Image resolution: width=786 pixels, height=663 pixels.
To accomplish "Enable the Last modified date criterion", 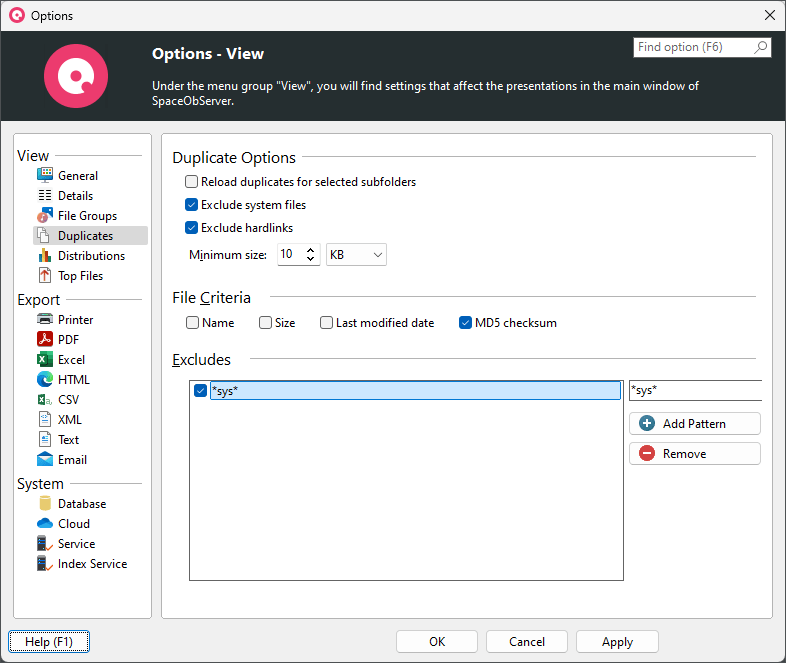I will (327, 323).
